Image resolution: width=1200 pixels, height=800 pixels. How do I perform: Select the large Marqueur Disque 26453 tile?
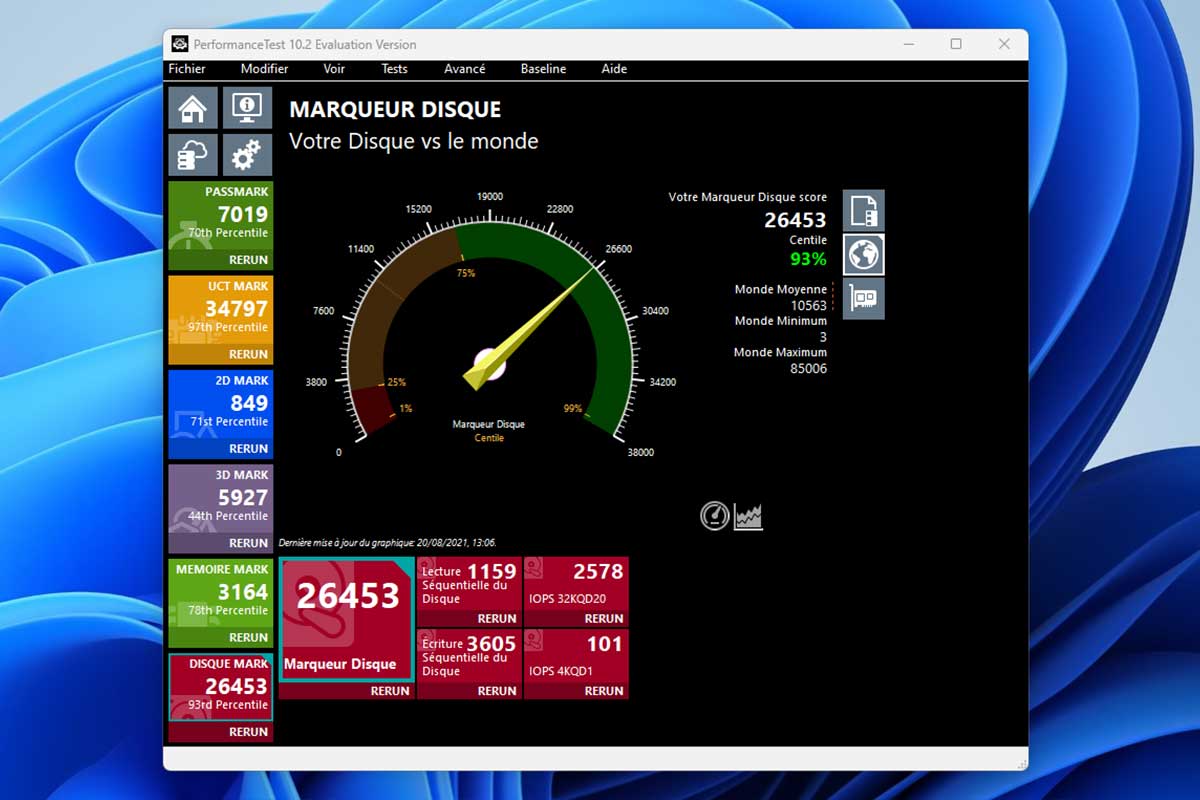click(x=347, y=619)
